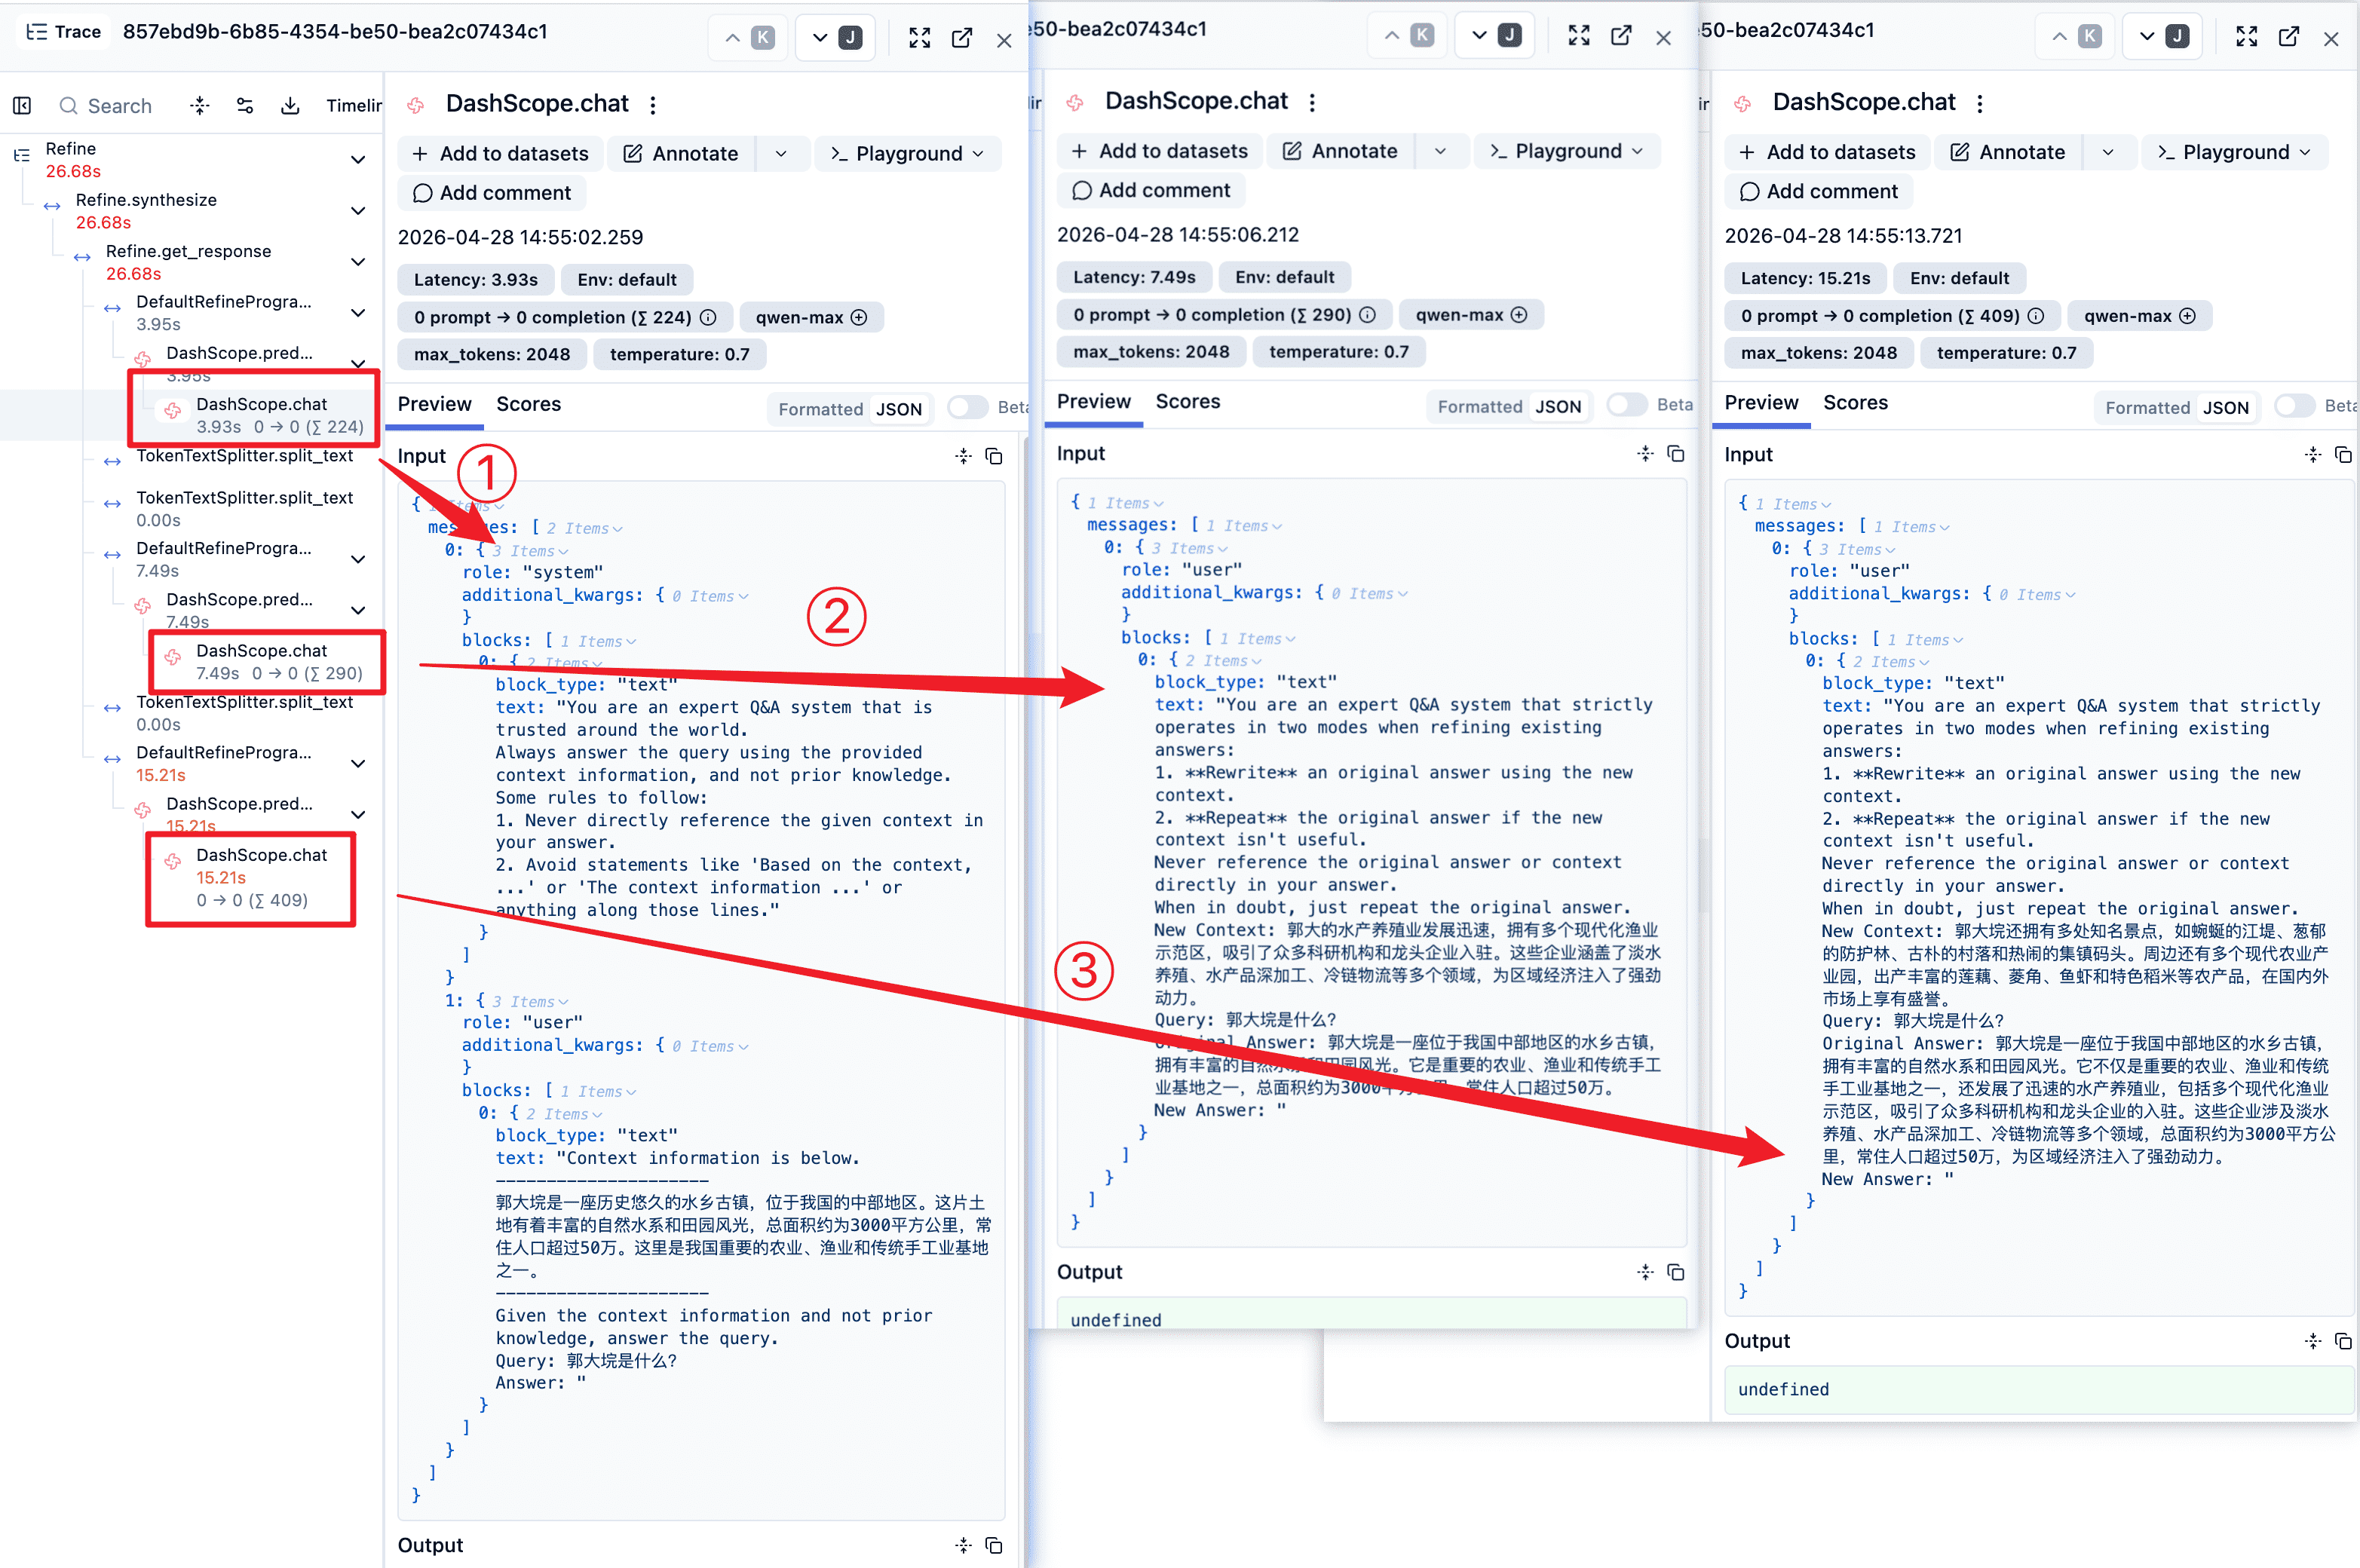The height and width of the screenshot is (1568, 2360).
Task: Enable the Beta toggle in the rightmost panel
Action: pos(2294,405)
